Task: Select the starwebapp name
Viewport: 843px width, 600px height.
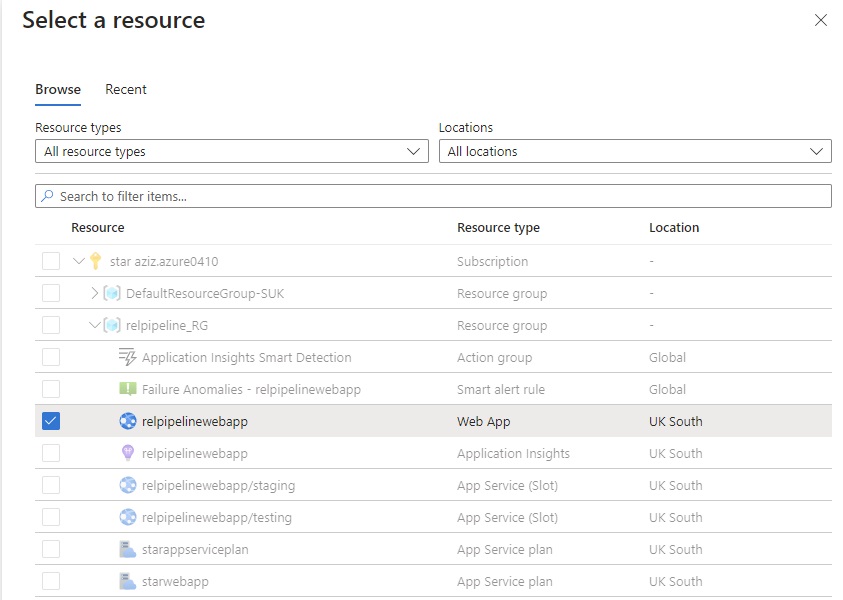Action: (x=175, y=581)
